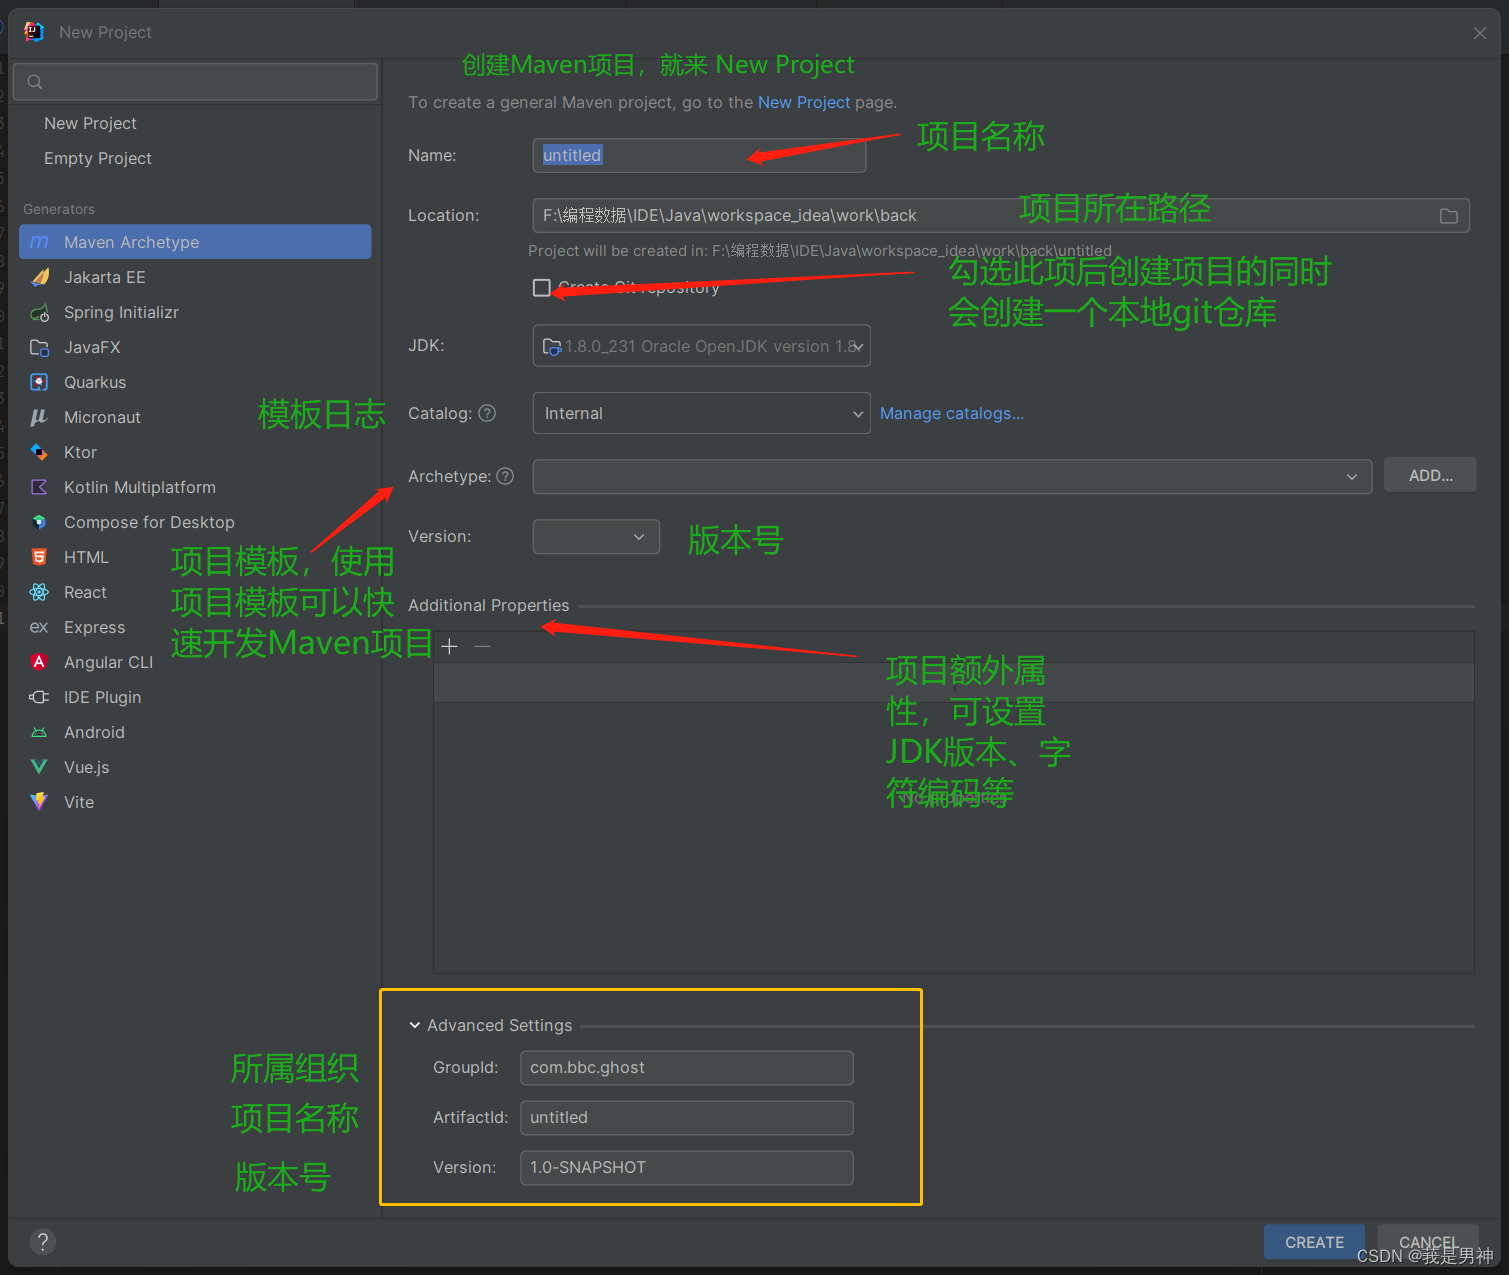Open Manage catalogs... link

point(952,414)
